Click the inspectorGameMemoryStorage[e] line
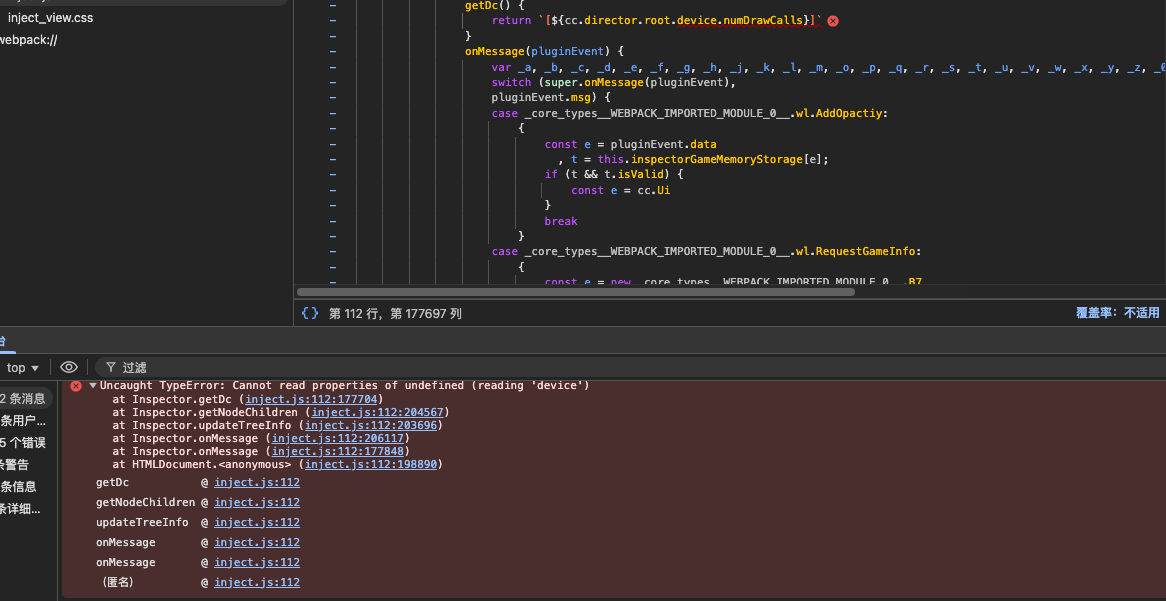Image resolution: width=1166 pixels, height=601 pixels. coord(693,159)
